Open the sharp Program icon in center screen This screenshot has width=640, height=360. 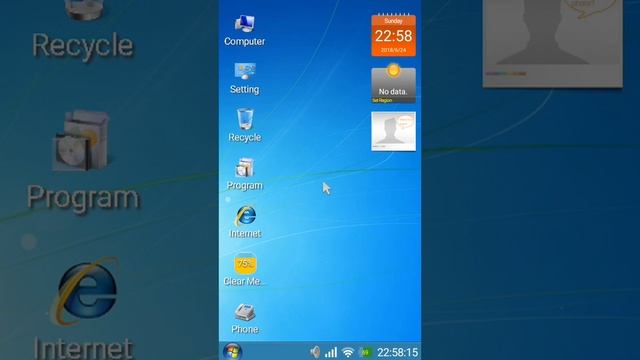244,174
